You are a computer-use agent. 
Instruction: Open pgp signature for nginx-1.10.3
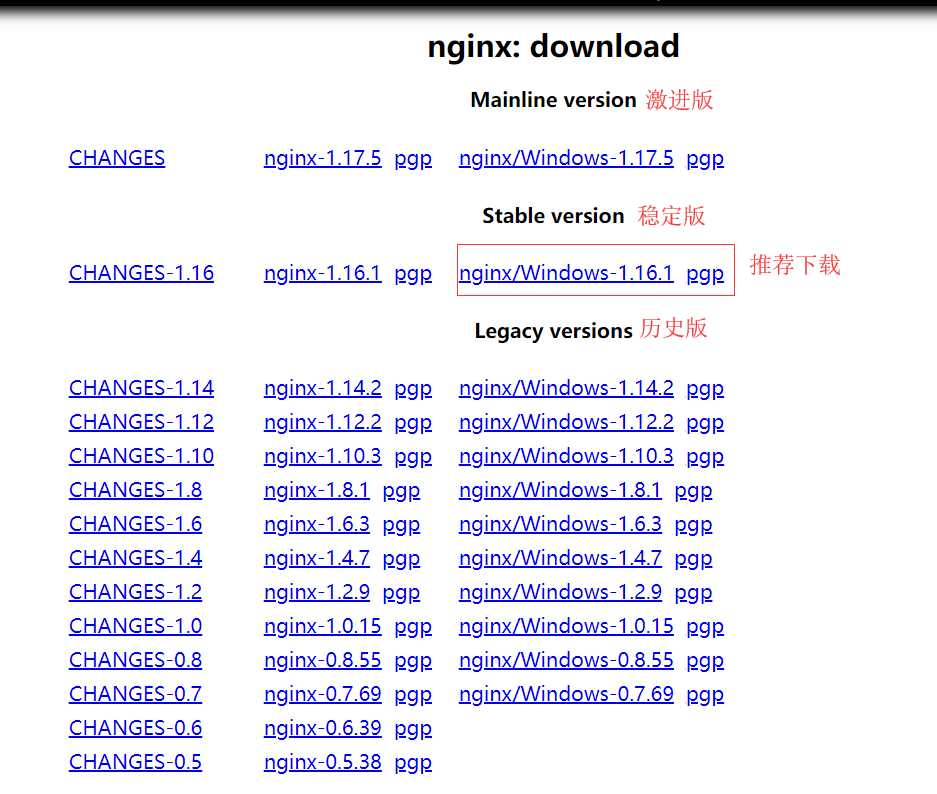coord(413,458)
